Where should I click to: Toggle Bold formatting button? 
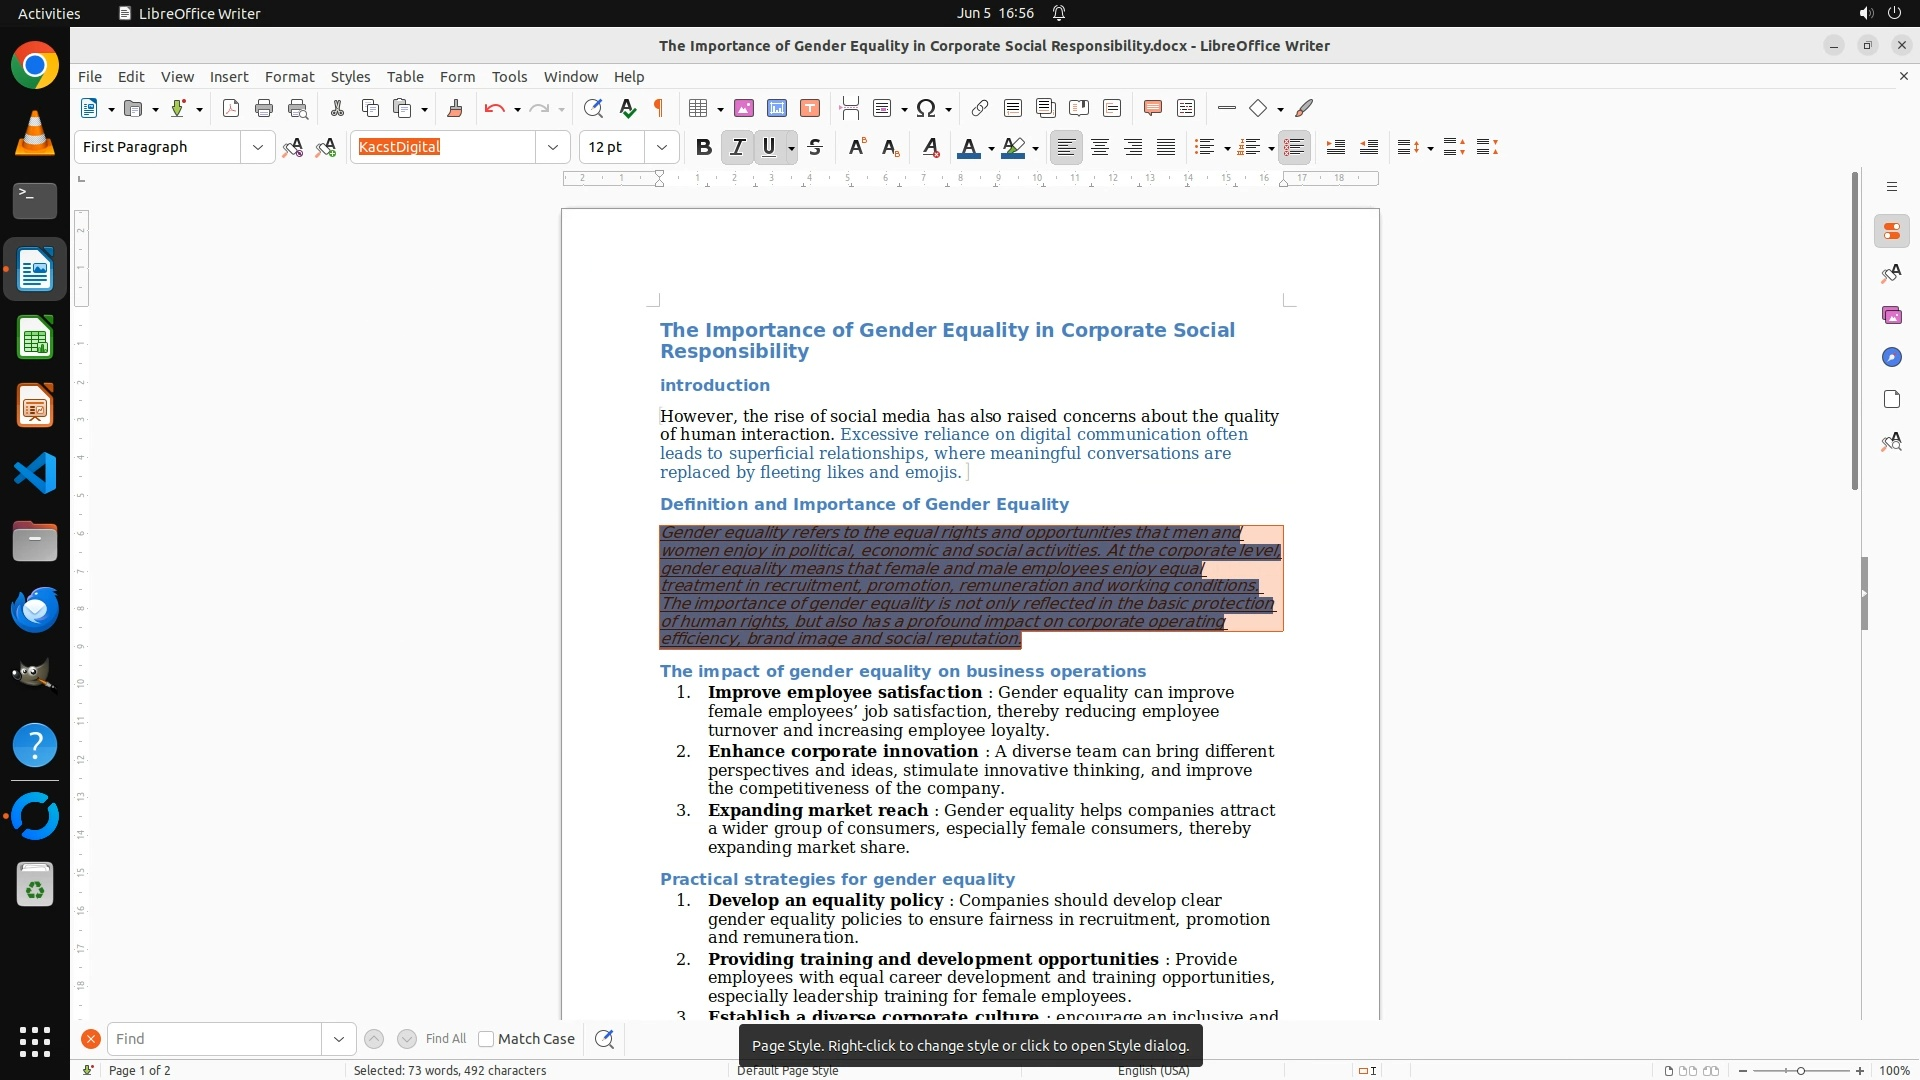(x=704, y=148)
